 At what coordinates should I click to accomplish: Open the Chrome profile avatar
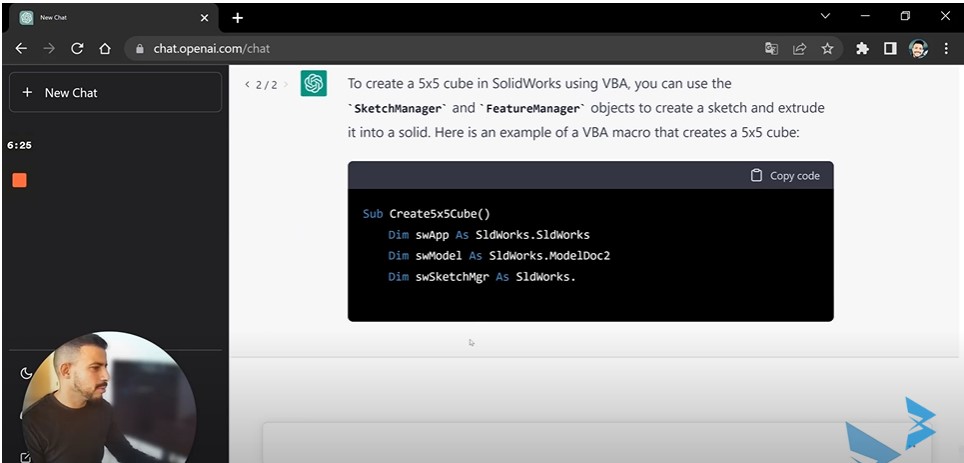click(x=919, y=49)
